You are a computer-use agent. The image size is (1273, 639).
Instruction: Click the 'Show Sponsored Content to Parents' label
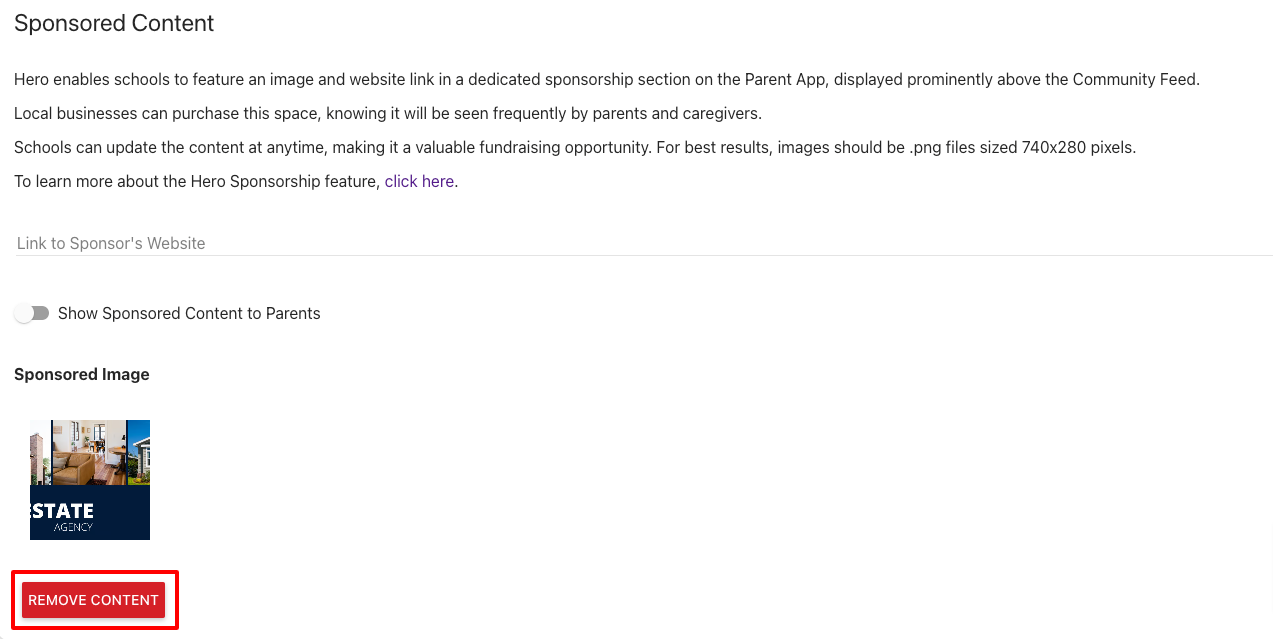pos(189,313)
